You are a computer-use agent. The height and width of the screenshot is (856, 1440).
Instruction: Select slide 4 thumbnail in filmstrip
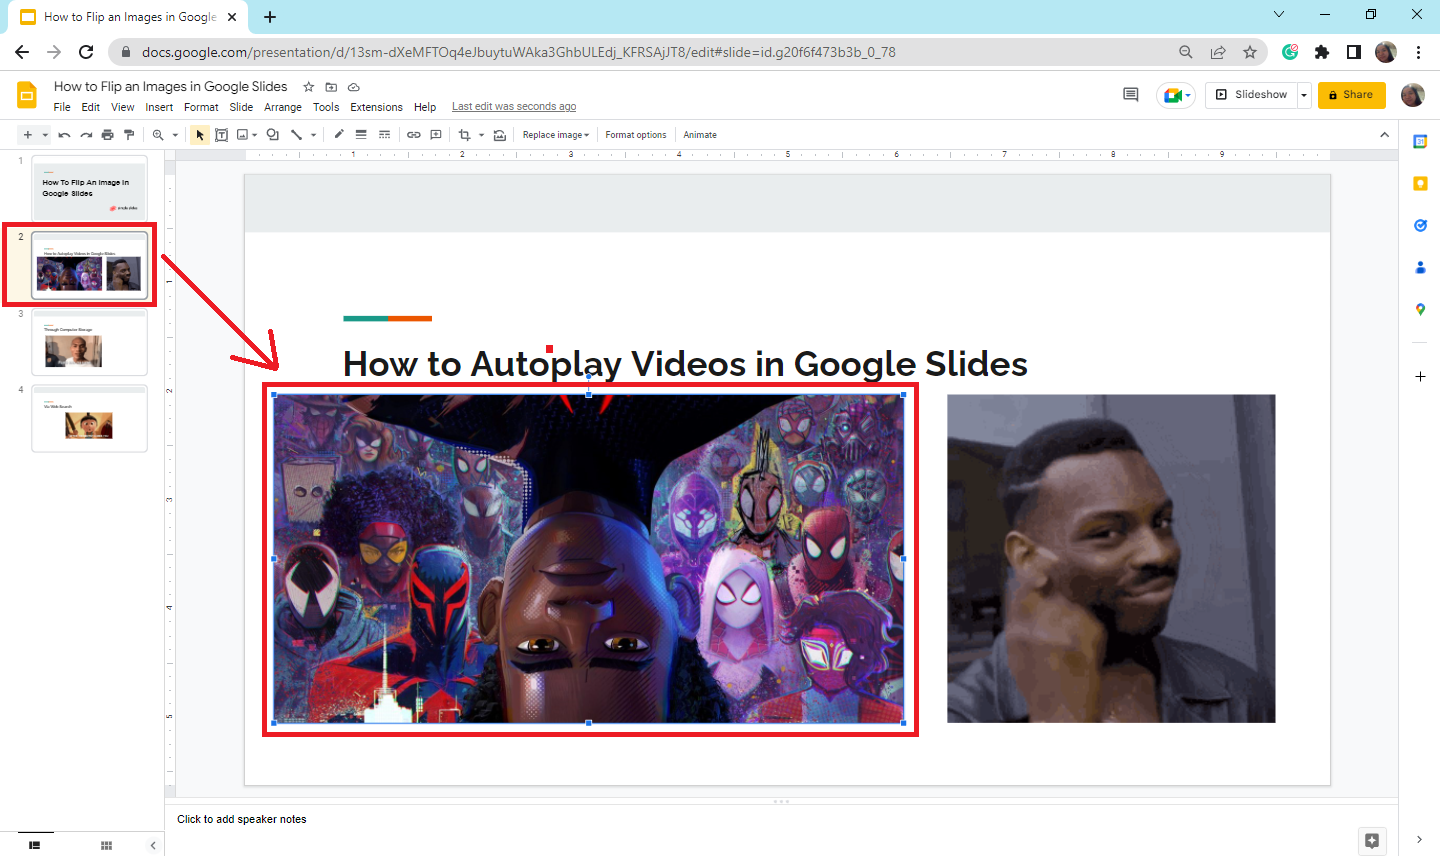click(89, 418)
